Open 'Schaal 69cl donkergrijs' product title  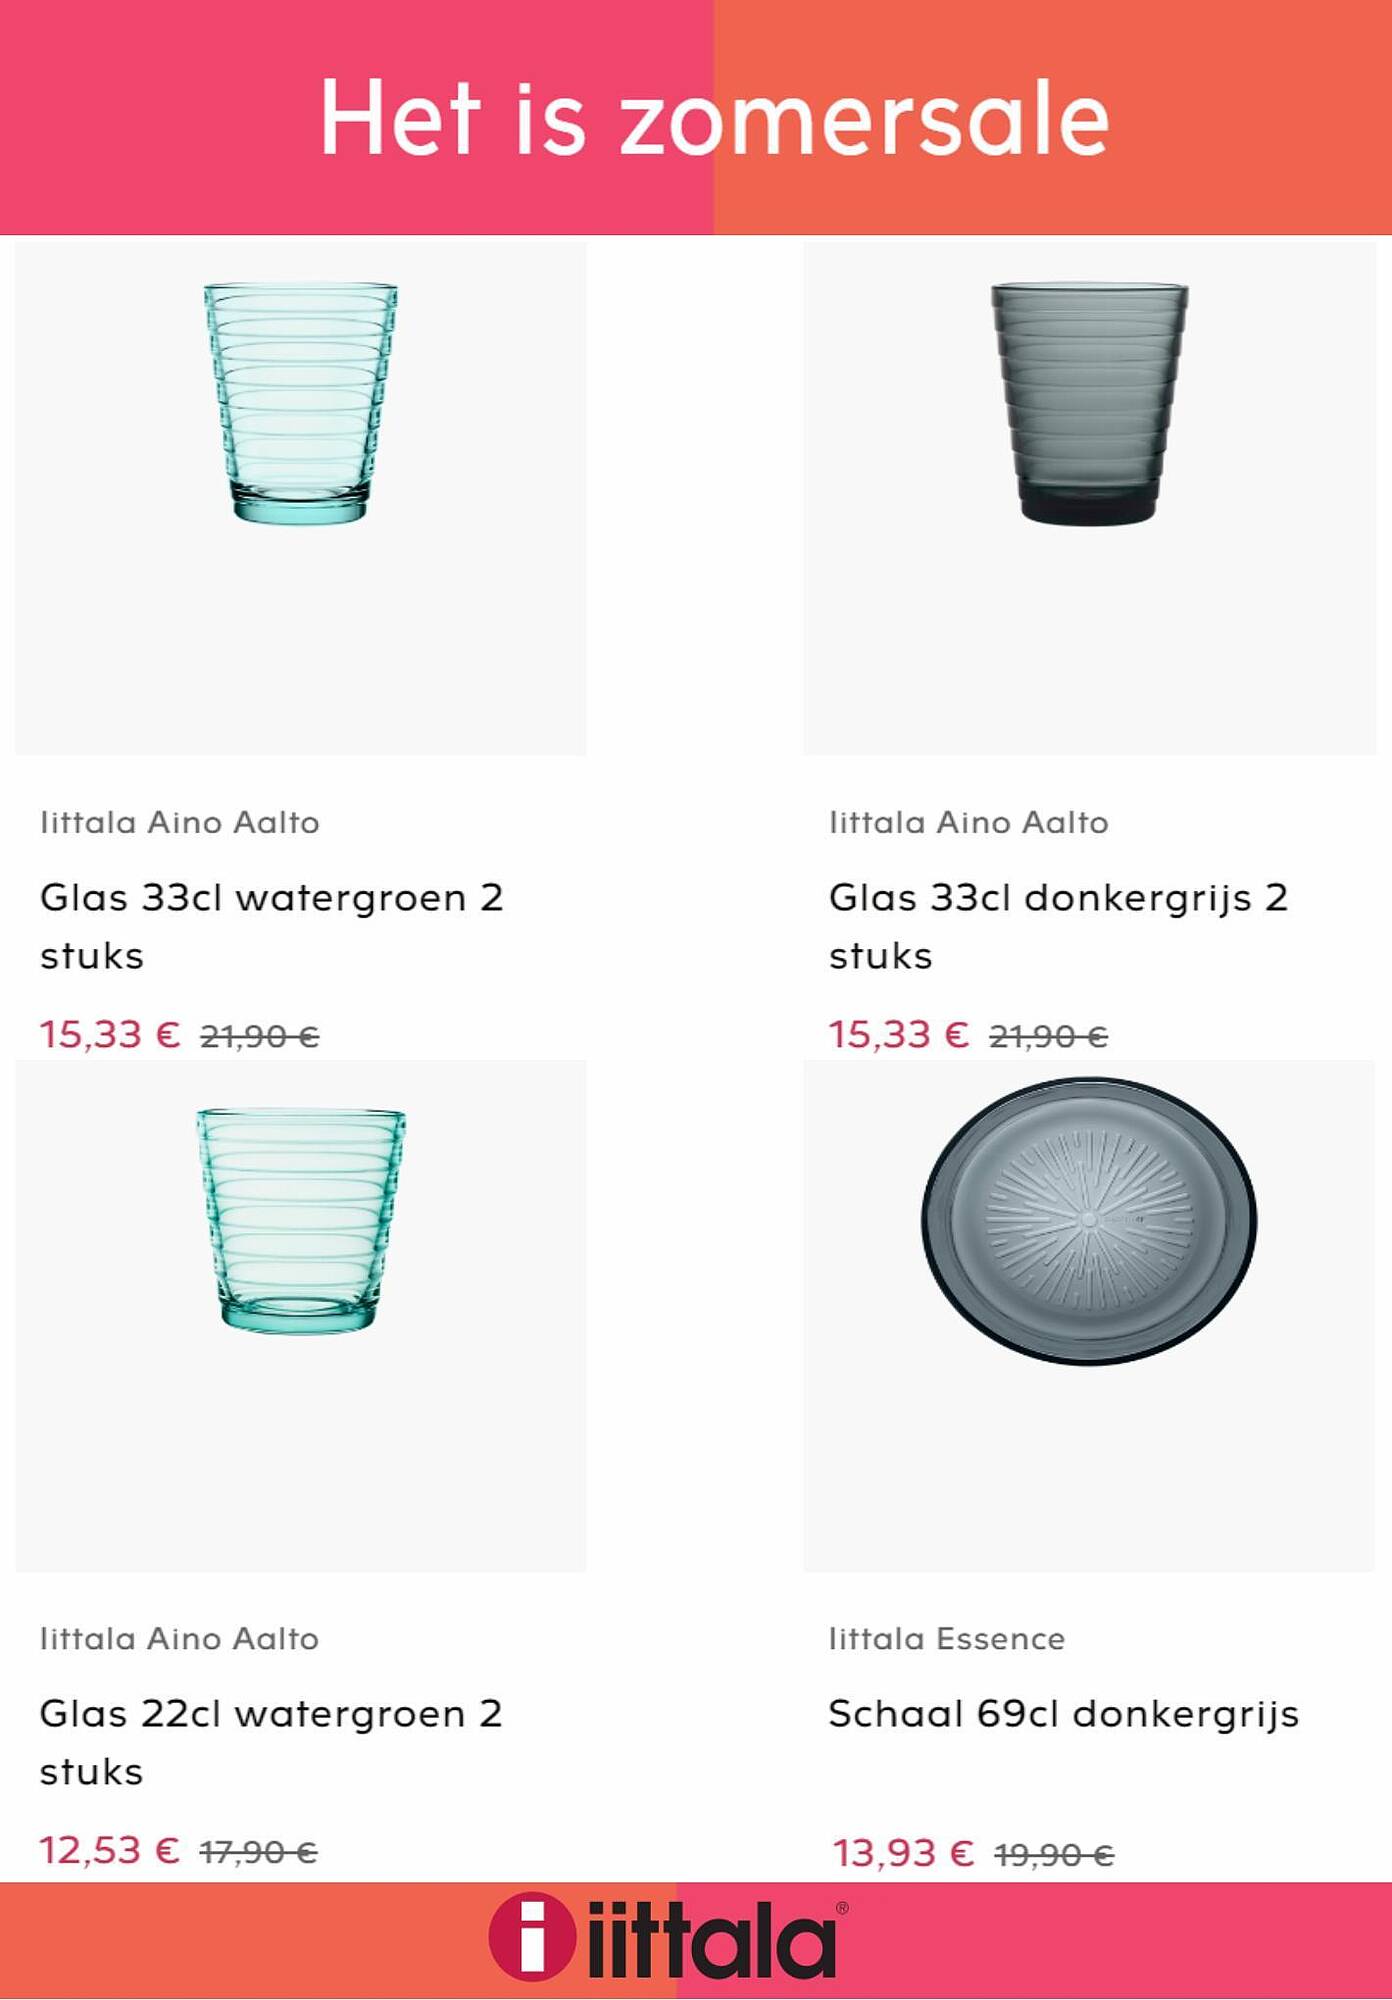click(x=1064, y=1714)
